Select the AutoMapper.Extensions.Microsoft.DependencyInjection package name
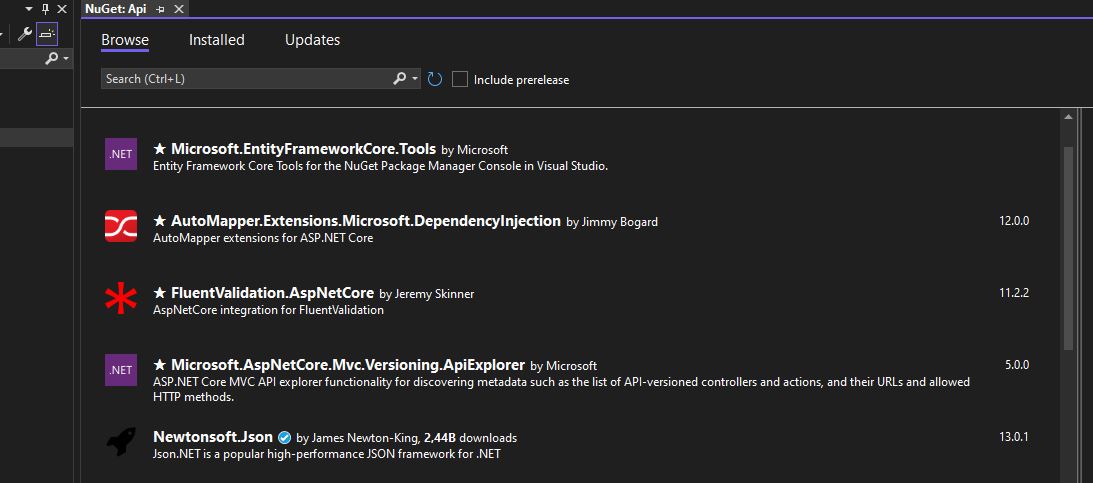1093x483 pixels. coord(365,221)
